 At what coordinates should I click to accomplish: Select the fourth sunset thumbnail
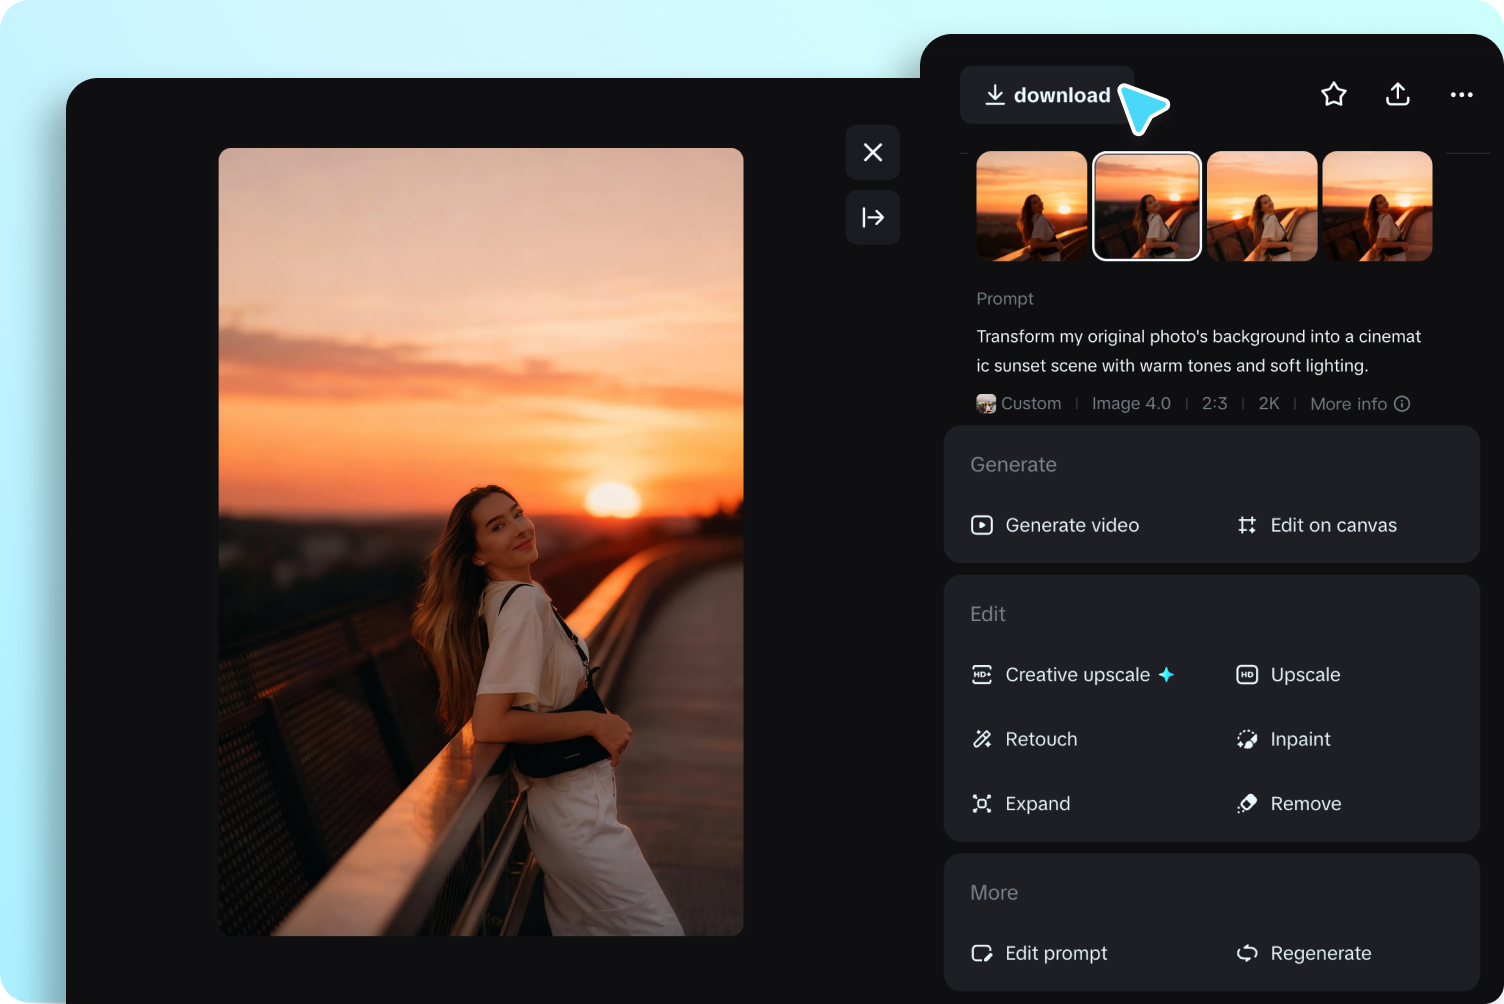point(1377,206)
